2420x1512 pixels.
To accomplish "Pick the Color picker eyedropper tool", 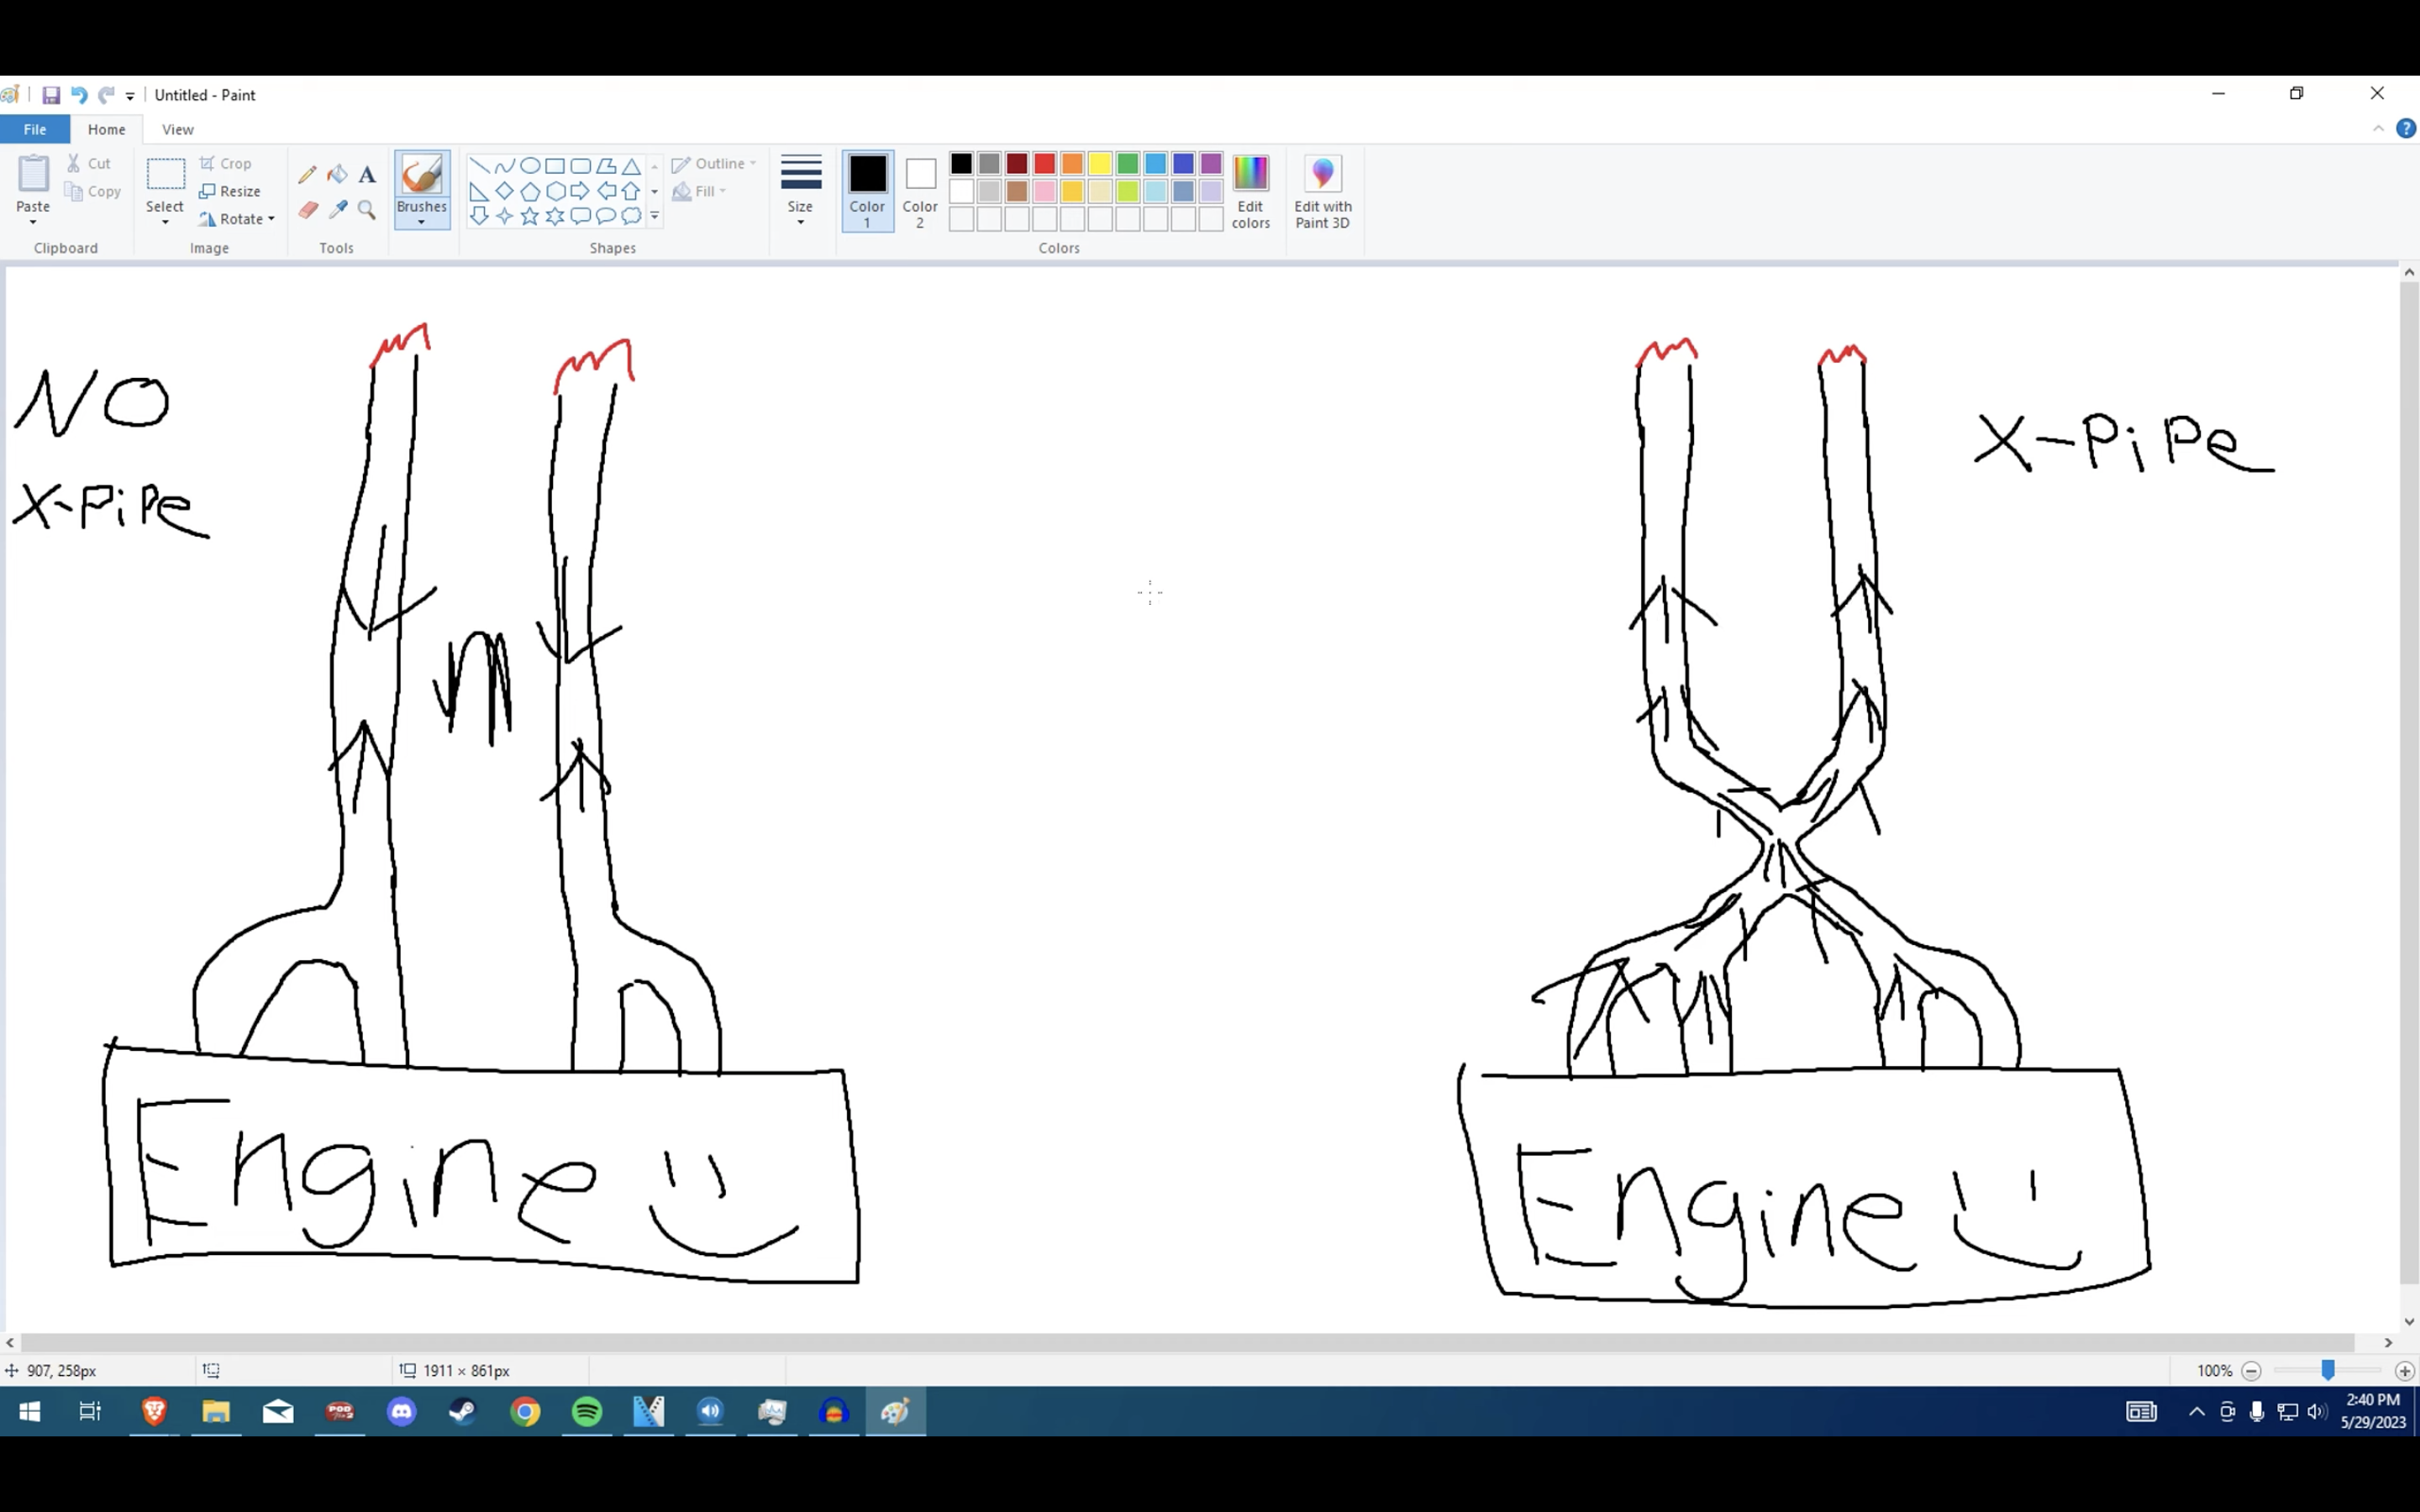I will [x=337, y=210].
